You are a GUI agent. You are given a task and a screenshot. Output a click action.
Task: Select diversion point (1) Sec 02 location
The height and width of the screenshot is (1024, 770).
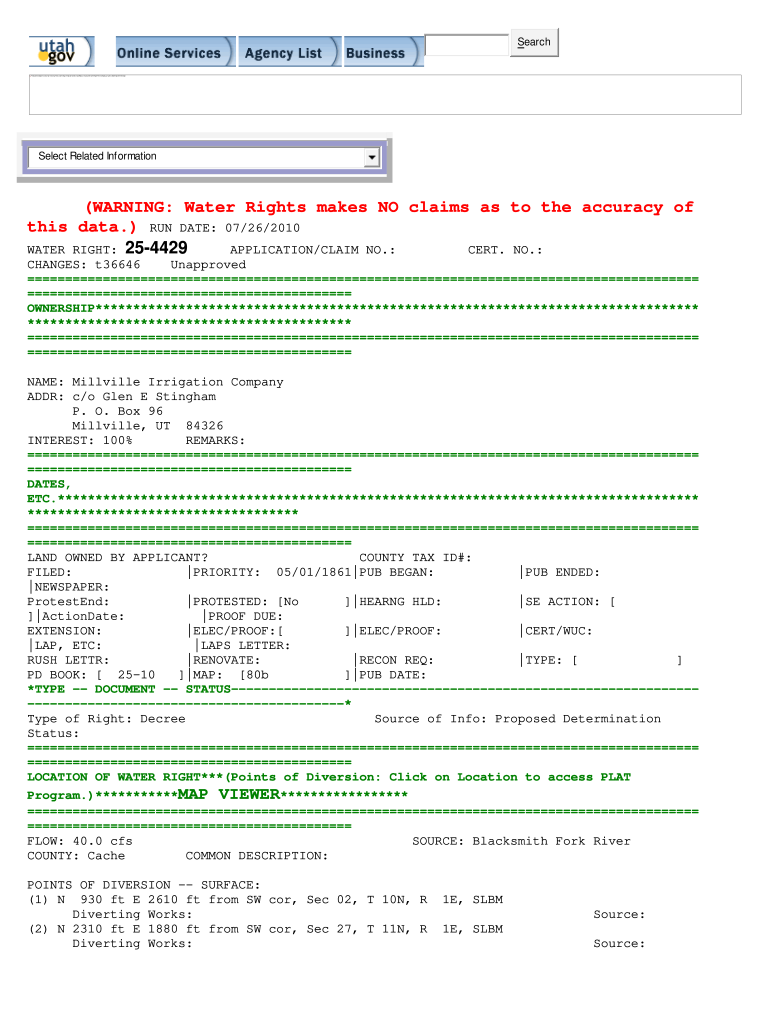coord(264,900)
